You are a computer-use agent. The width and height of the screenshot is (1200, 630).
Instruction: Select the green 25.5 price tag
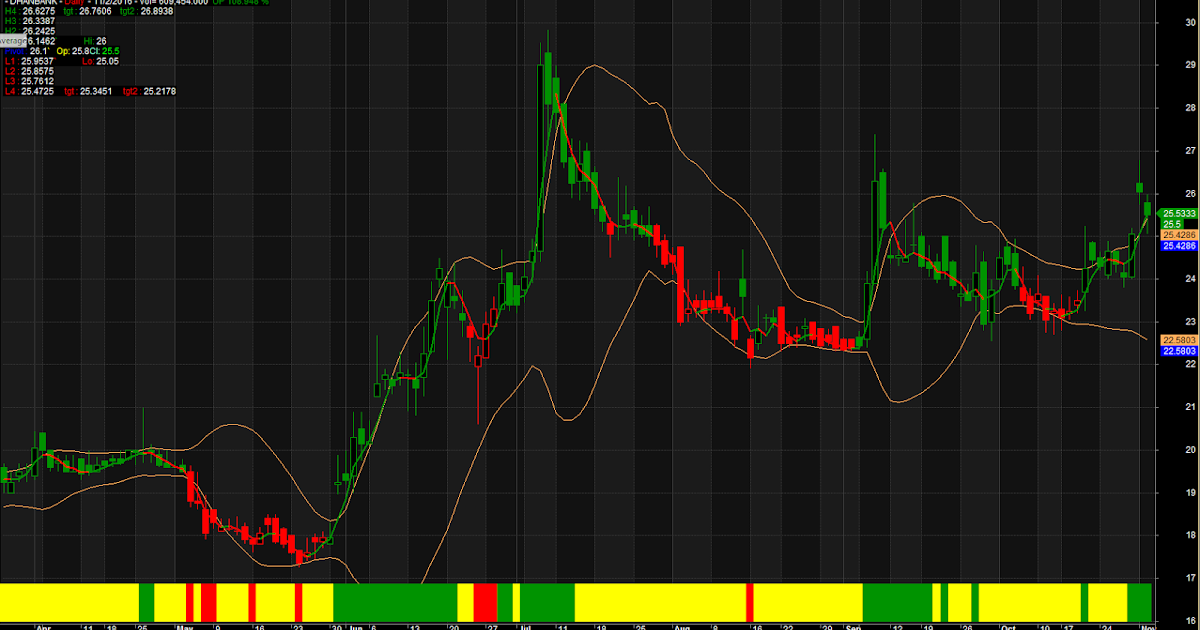click(x=1172, y=224)
